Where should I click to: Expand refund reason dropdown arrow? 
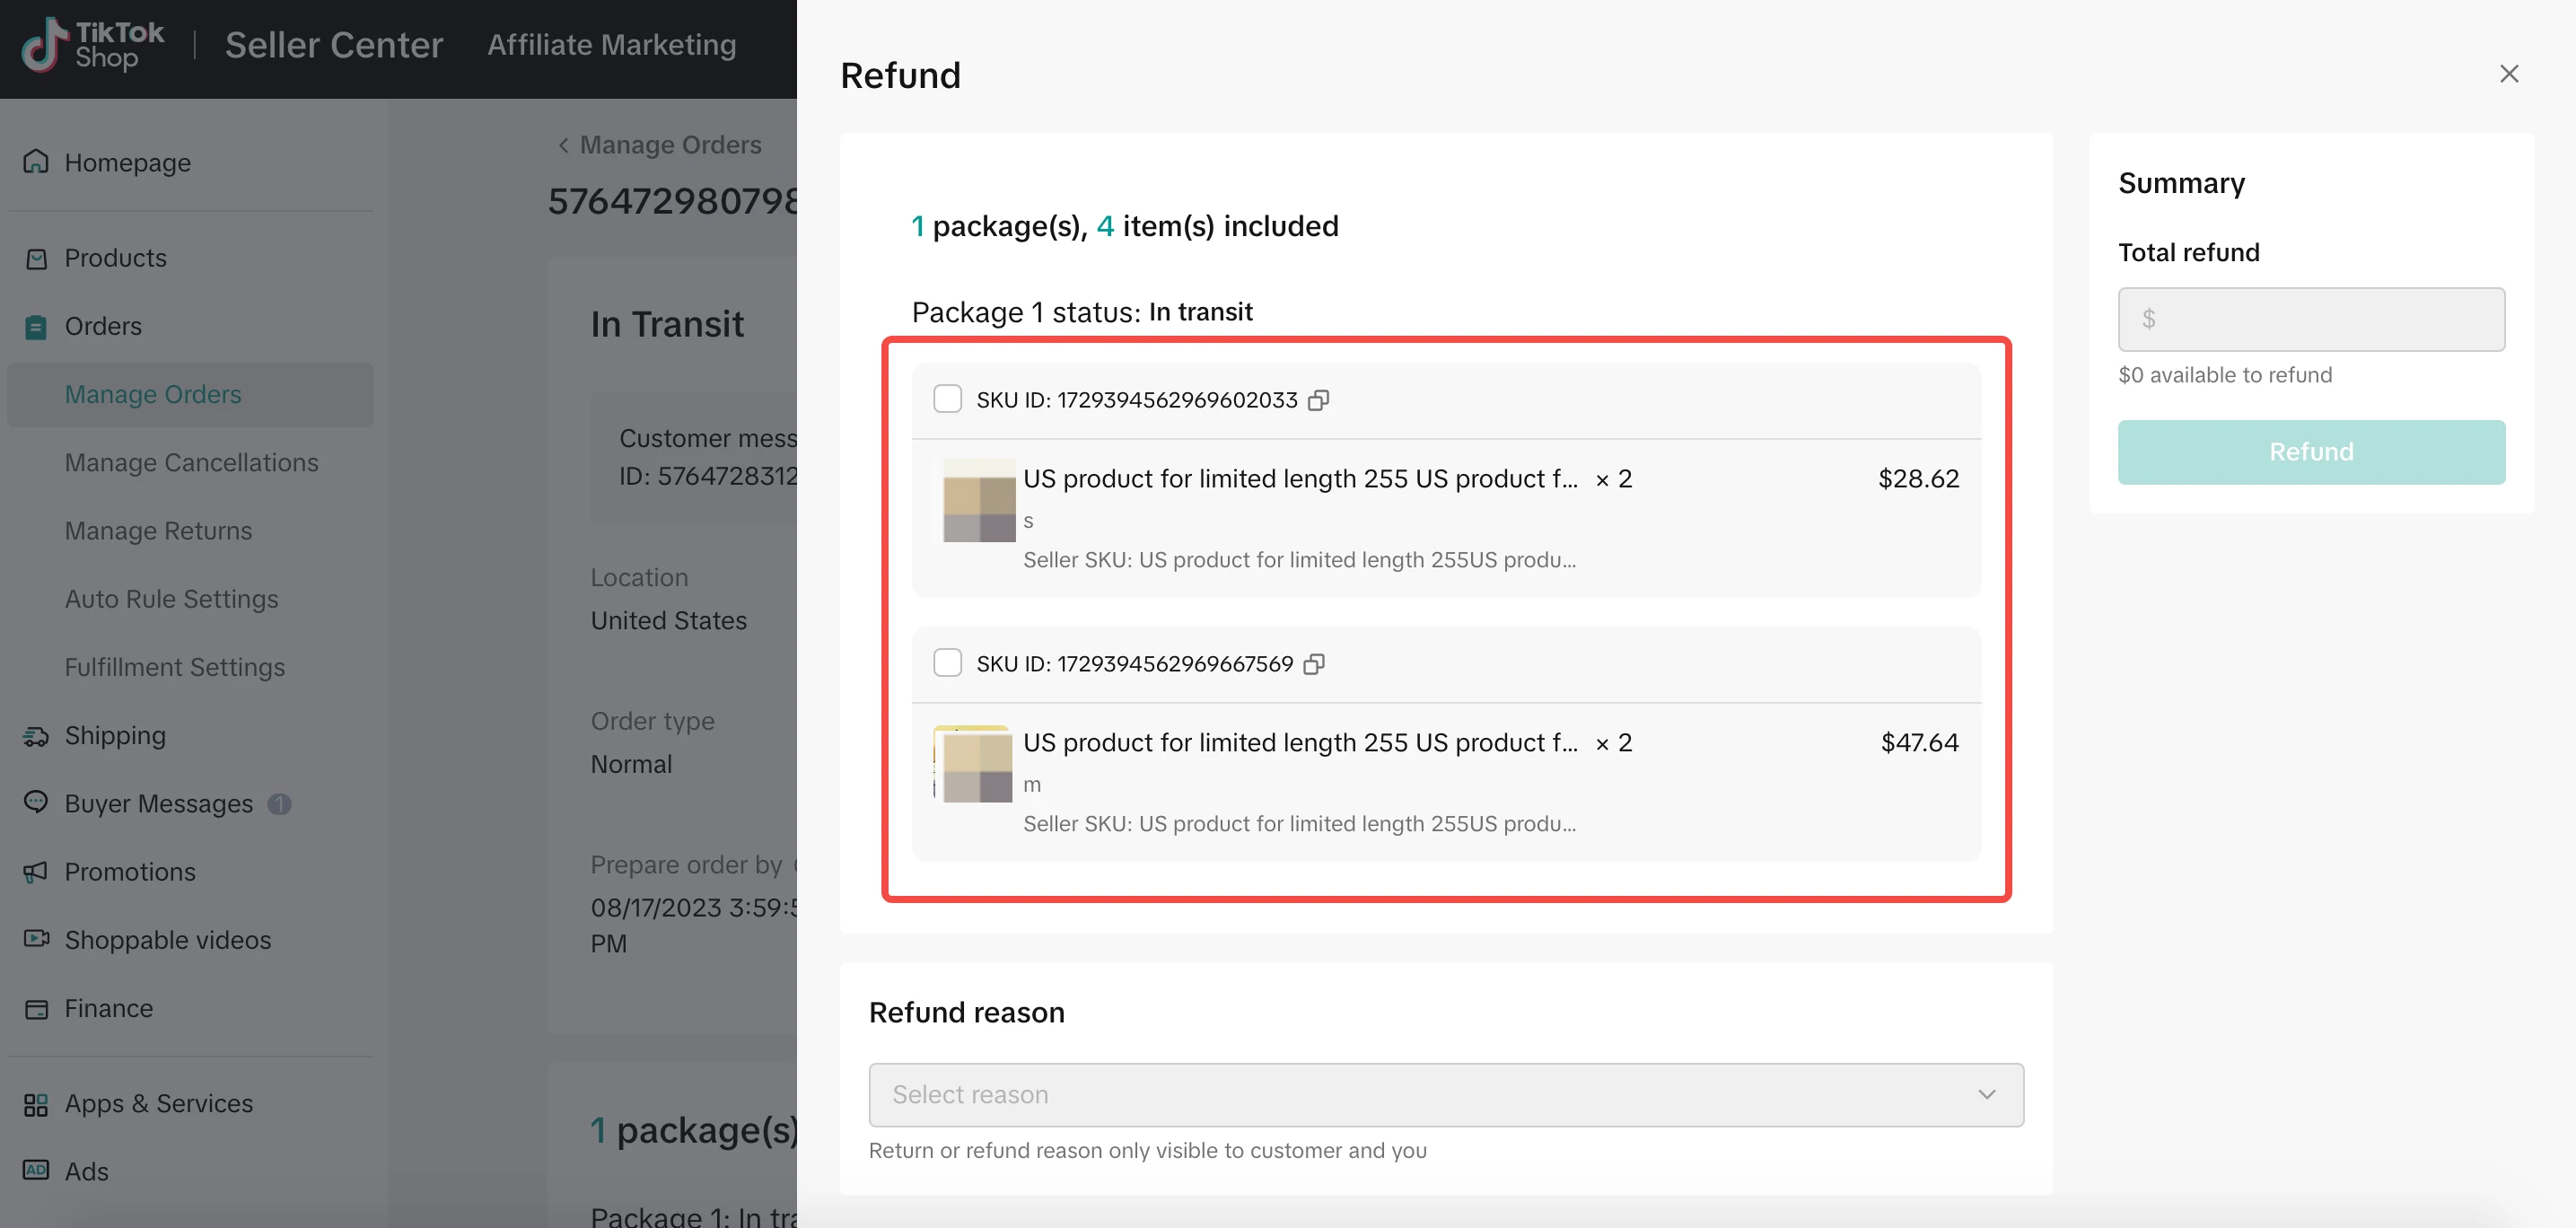(1986, 1095)
